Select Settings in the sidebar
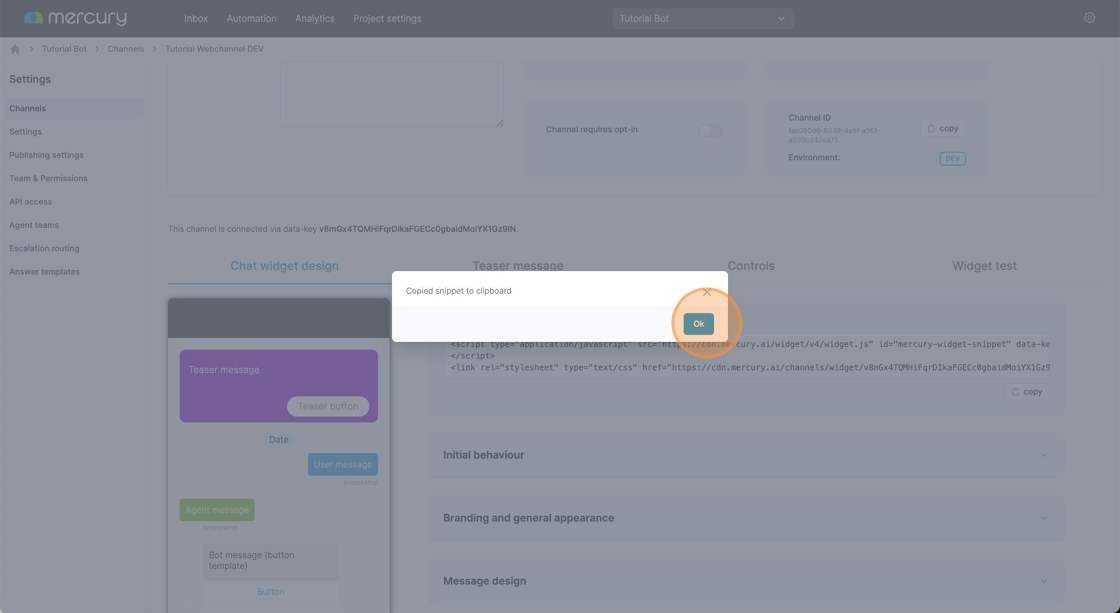This screenshot has width=1120, height=613. pos(26,131)
